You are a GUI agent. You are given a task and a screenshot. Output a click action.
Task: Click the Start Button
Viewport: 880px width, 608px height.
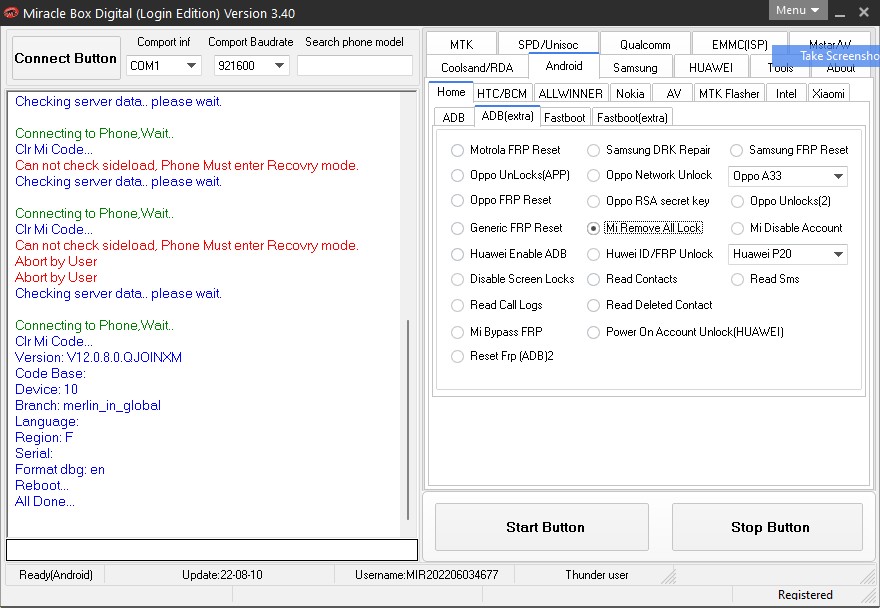click(x=542, y=527)
